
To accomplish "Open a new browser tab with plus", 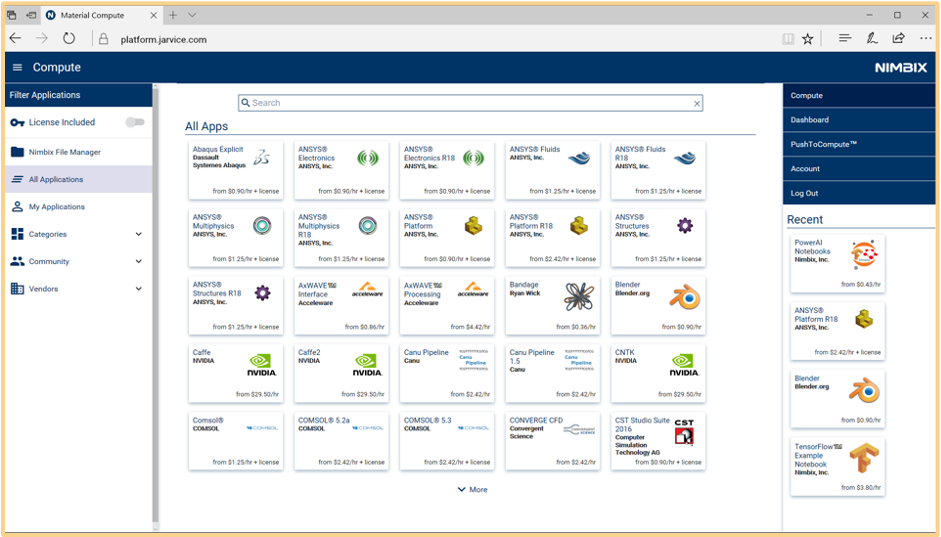I will [x=173, y=15].
